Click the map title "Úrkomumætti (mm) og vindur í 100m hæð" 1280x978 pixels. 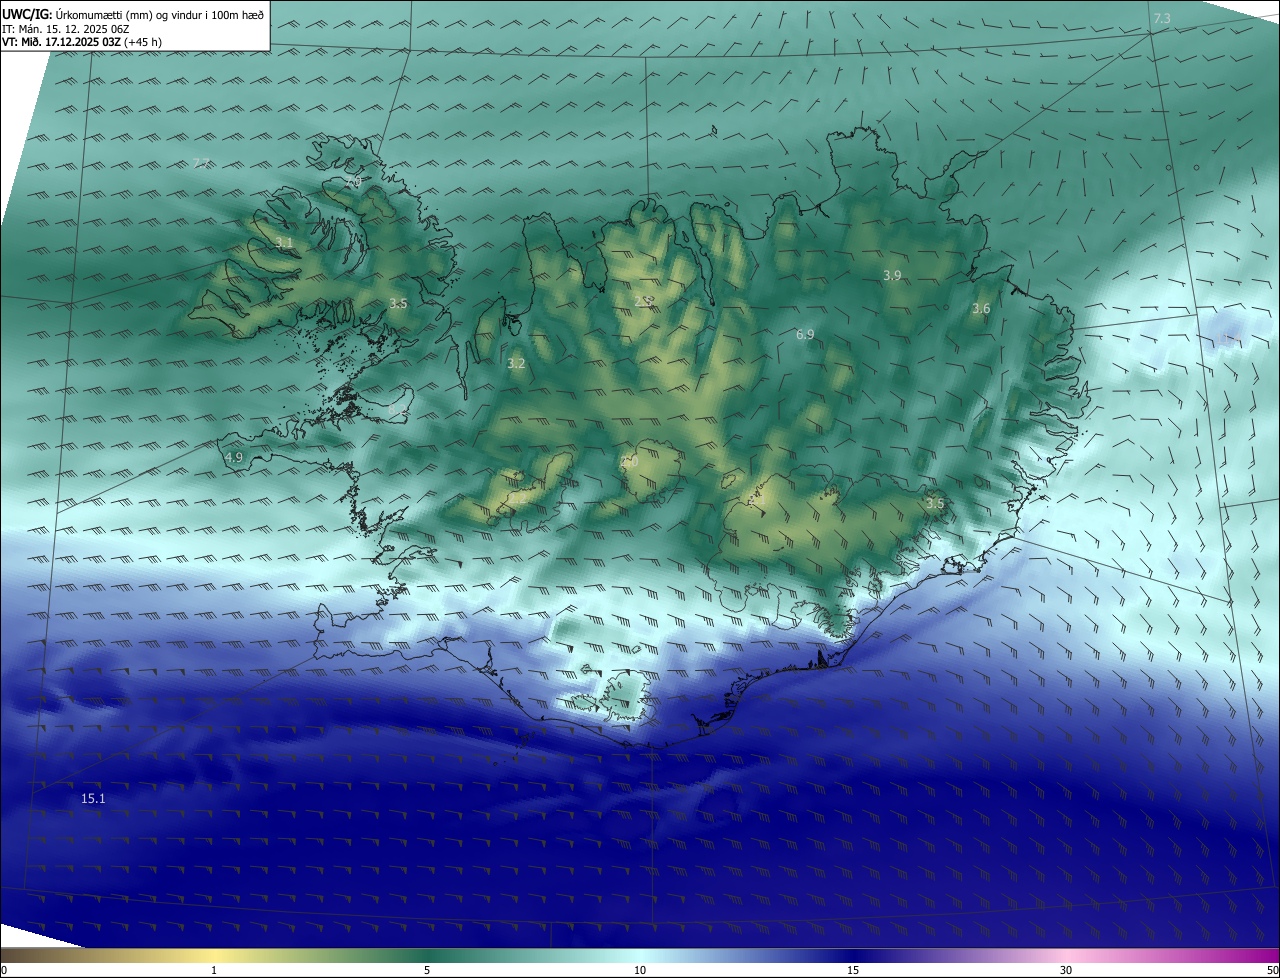click(161, 13)
